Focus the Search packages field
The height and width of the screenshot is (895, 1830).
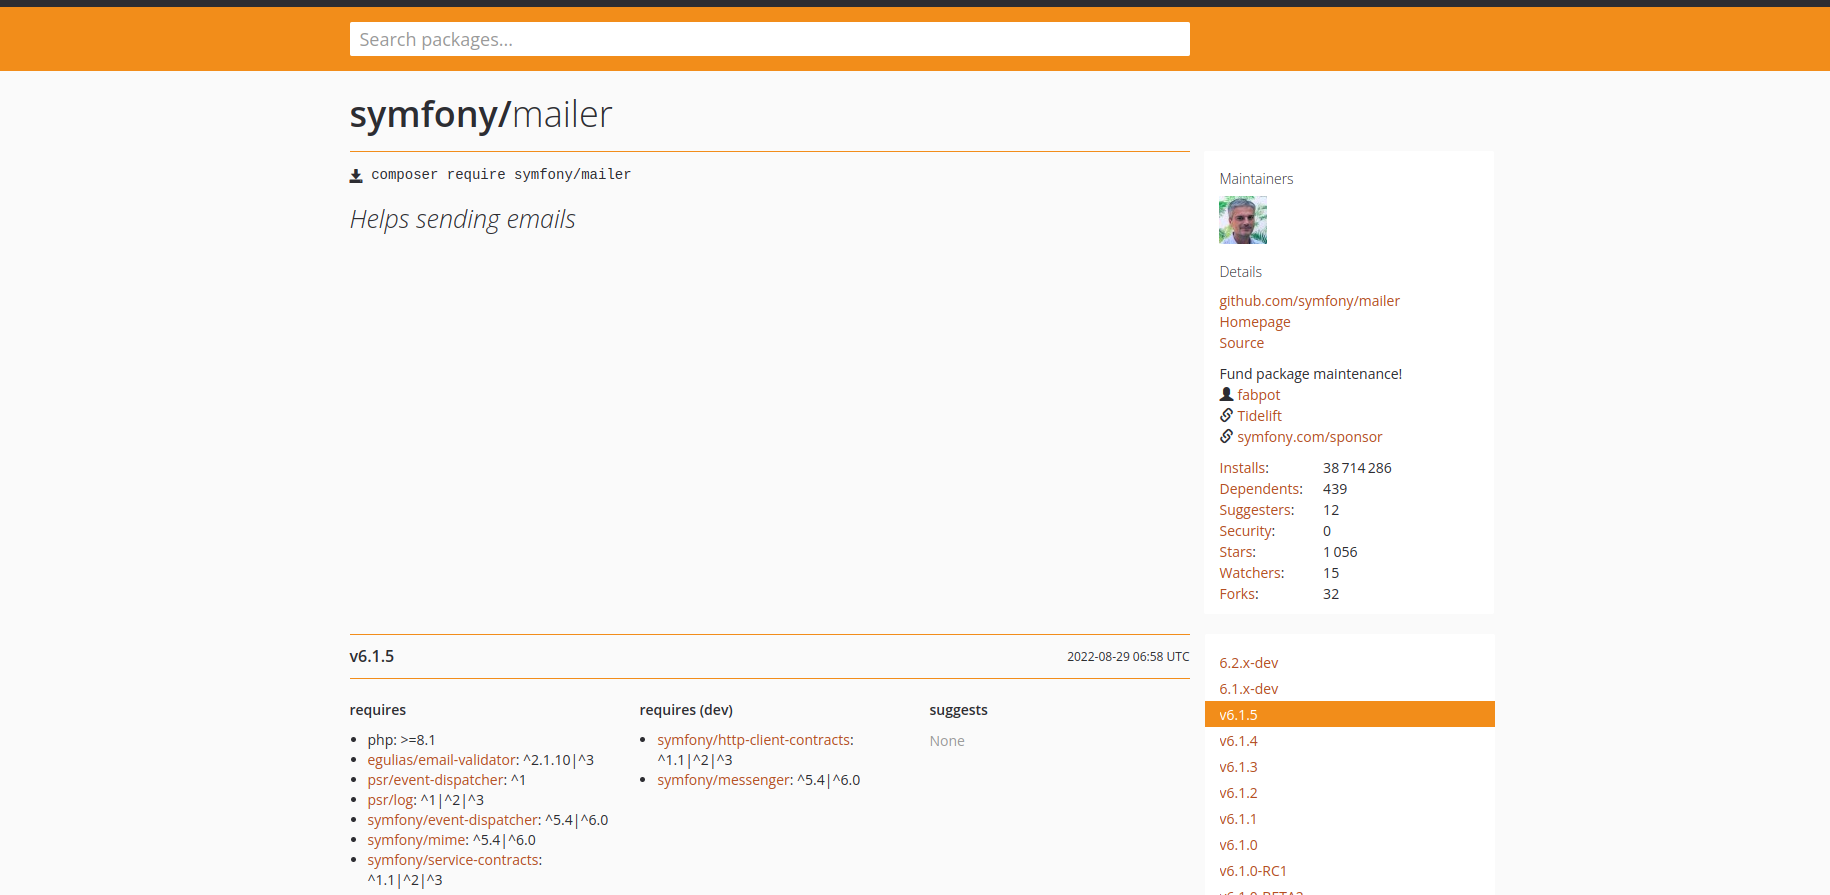pyautogui.click(x=769, y=39)
